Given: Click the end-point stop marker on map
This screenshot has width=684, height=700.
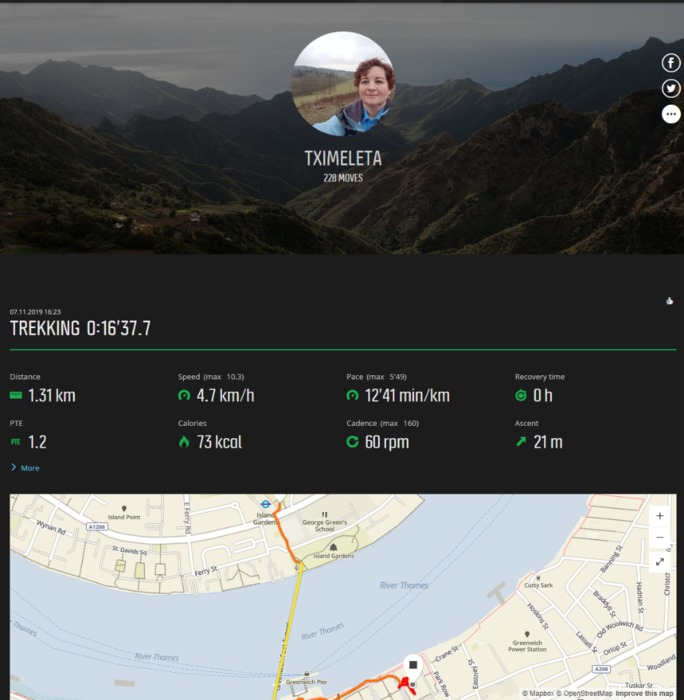Looking at the screenshot, I should [413, 666].
